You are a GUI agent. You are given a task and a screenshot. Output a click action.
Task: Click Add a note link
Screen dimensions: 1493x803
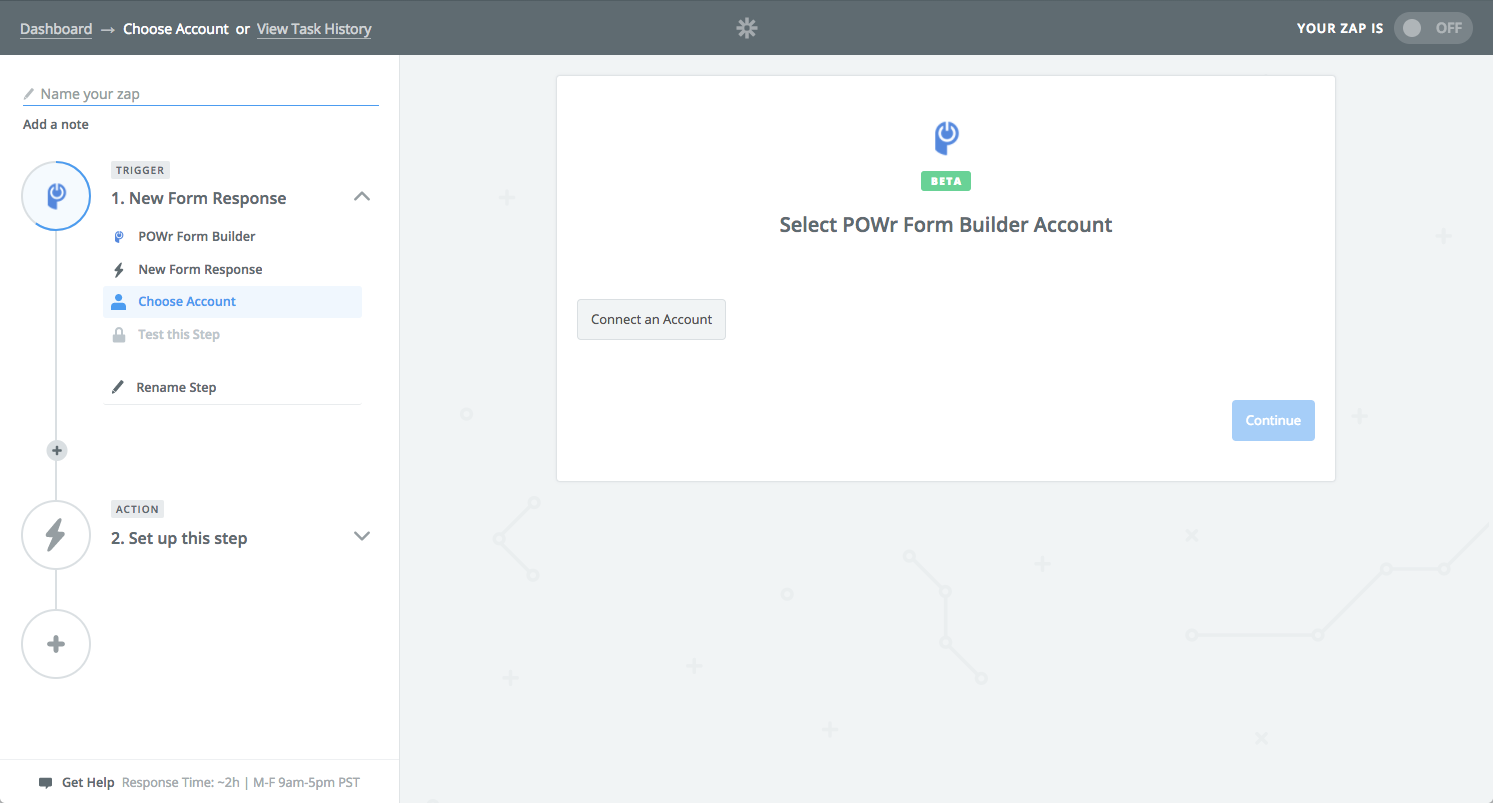(56, 124)
